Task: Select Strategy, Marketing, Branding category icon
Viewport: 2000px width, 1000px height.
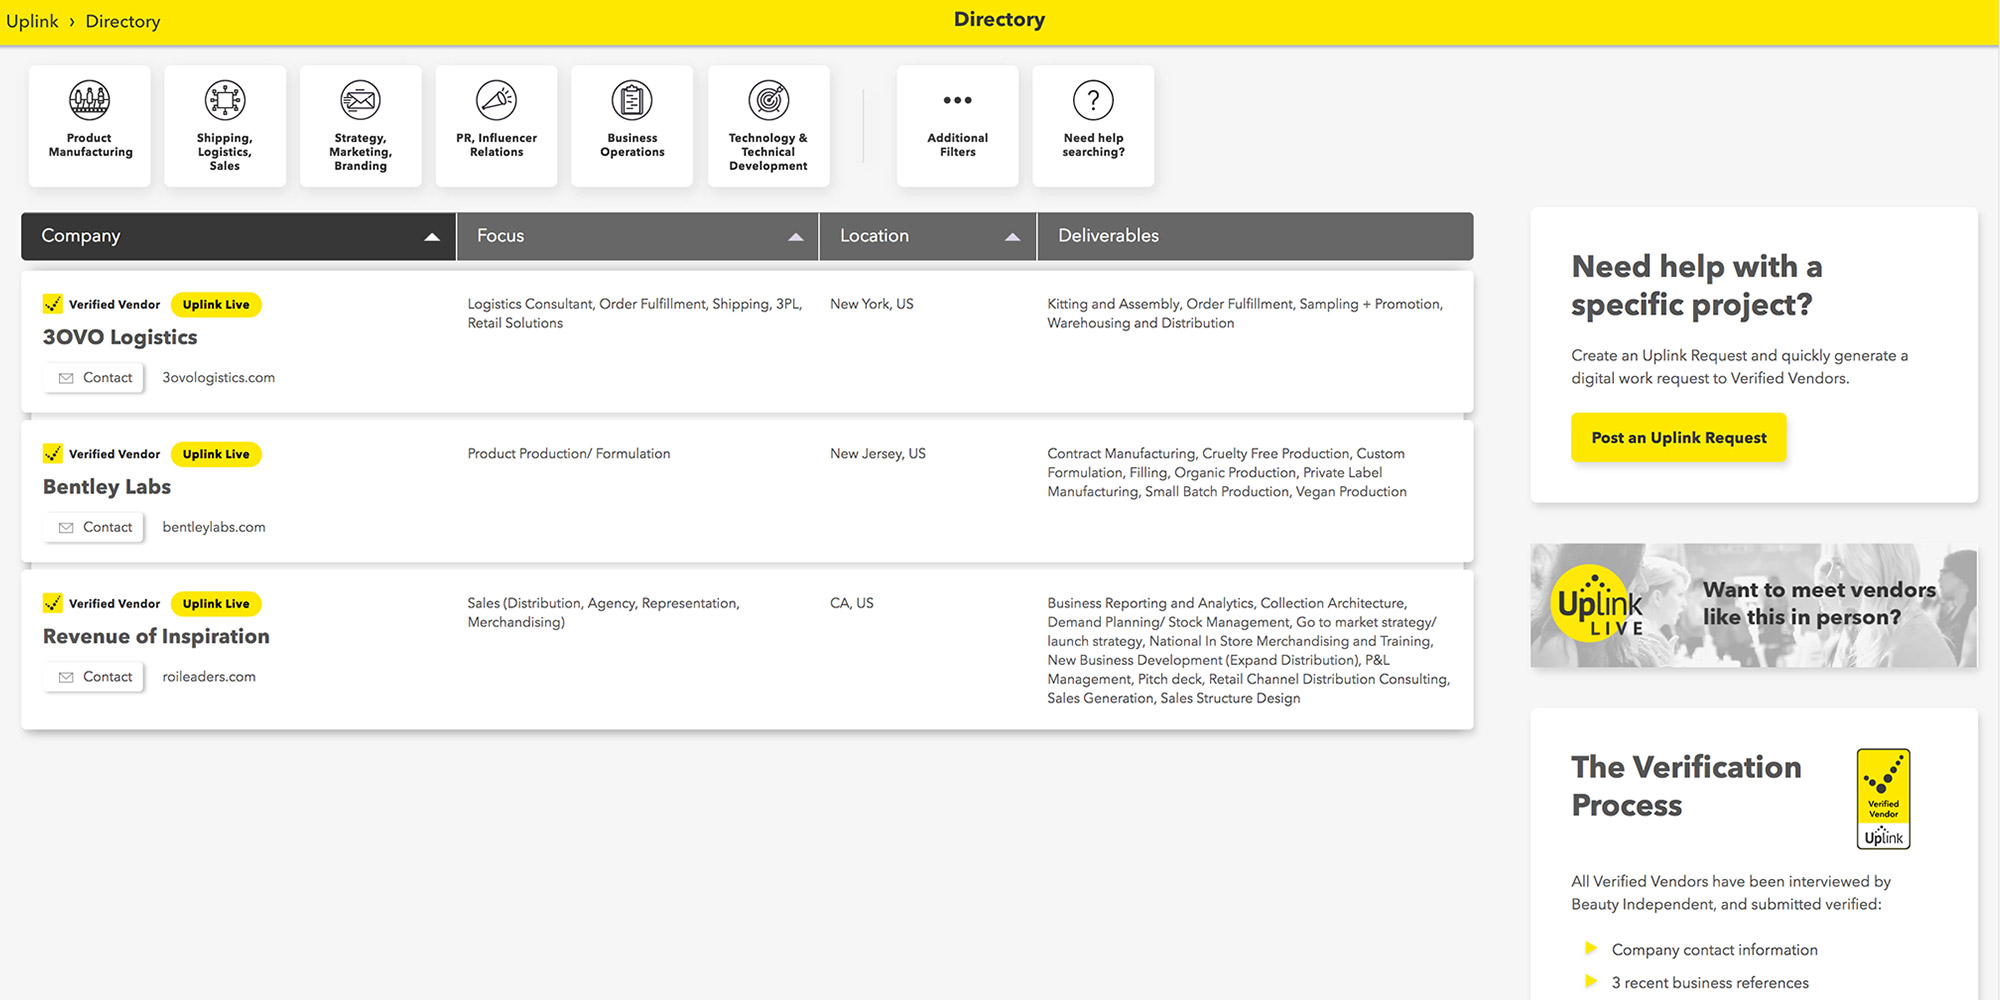Action: (x=360, y=100)
